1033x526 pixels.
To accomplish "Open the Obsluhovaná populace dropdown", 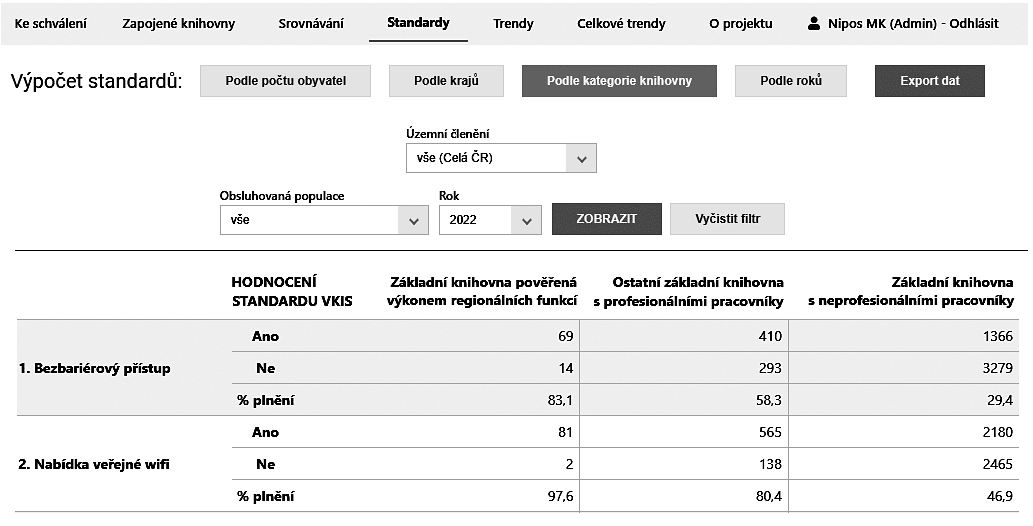I will (324, 220).
